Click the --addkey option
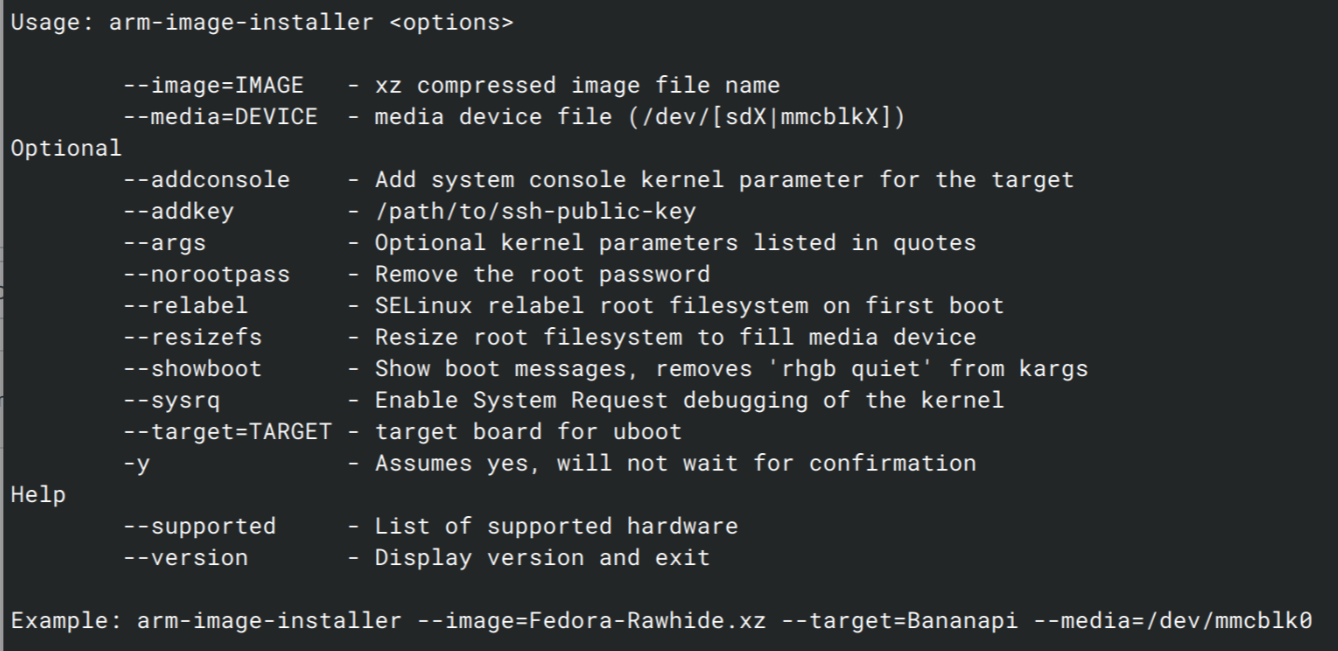This screenshot has height=651, width=1338. [178, 211]
